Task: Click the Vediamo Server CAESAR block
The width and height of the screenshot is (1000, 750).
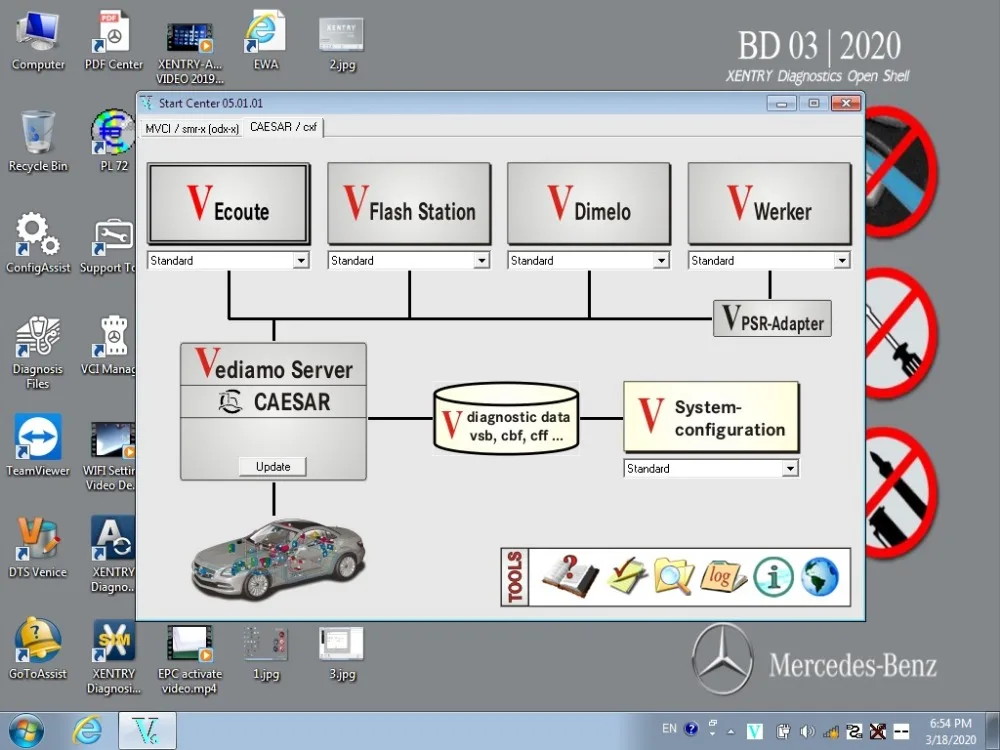Action: [x=273, y=411]
